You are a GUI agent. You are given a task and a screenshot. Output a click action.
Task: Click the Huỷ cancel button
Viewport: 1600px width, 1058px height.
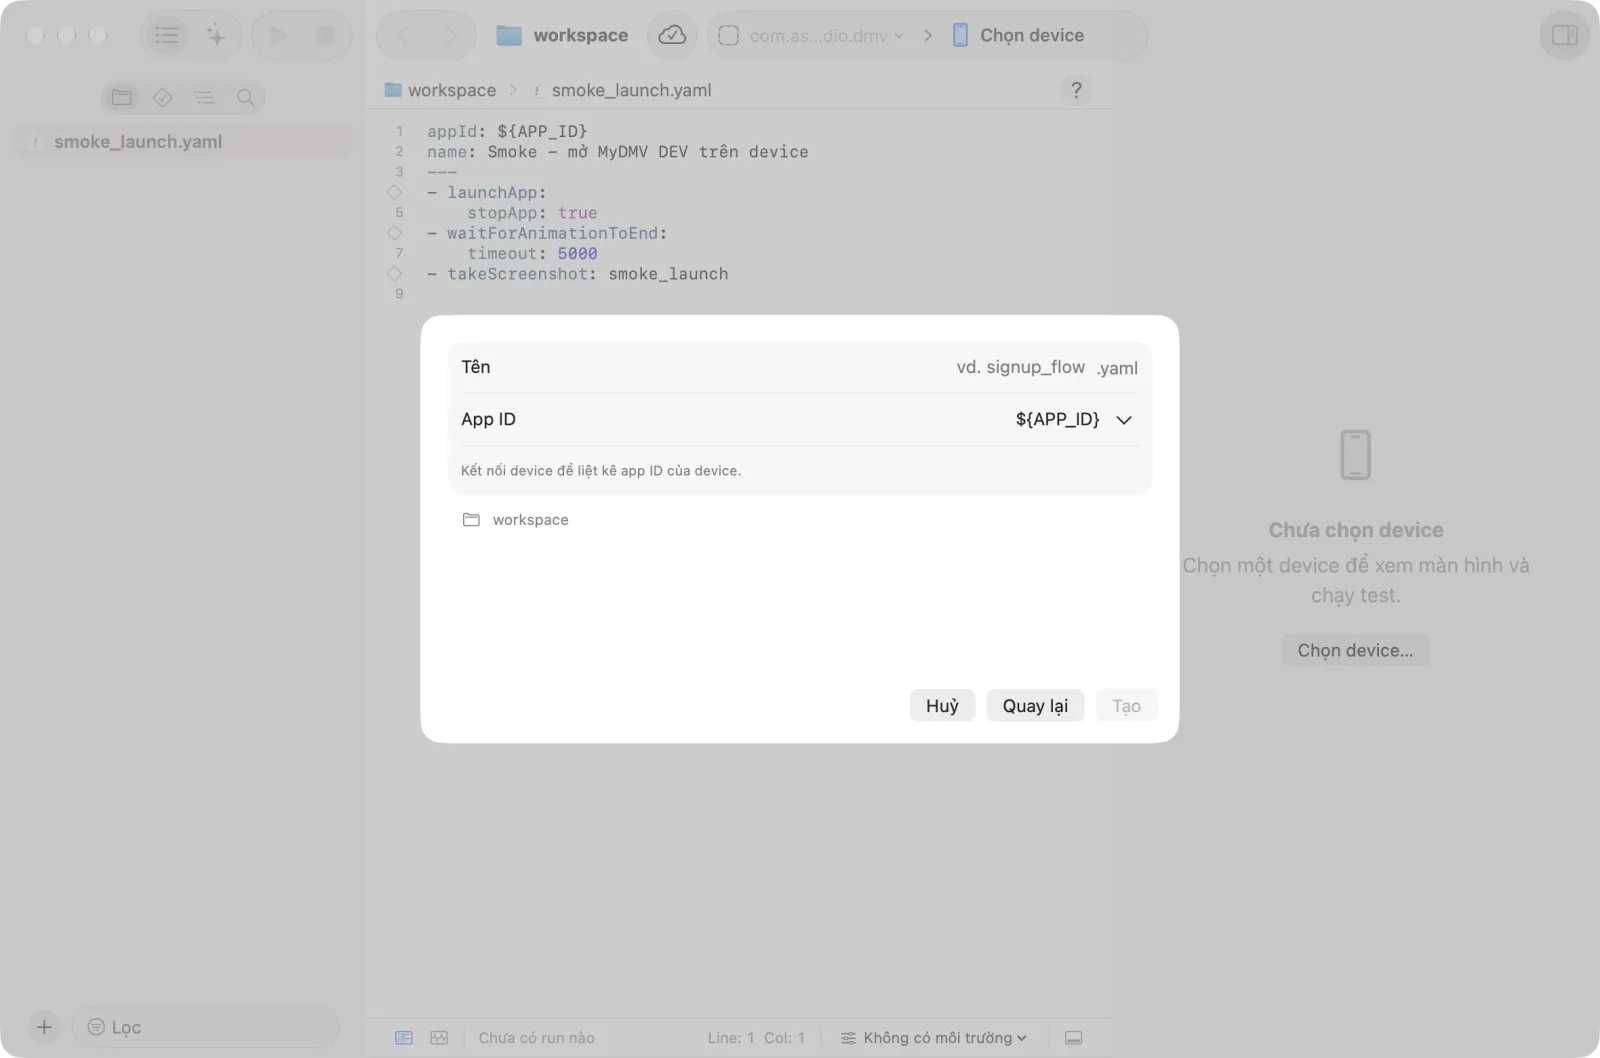tap(942, 706)
